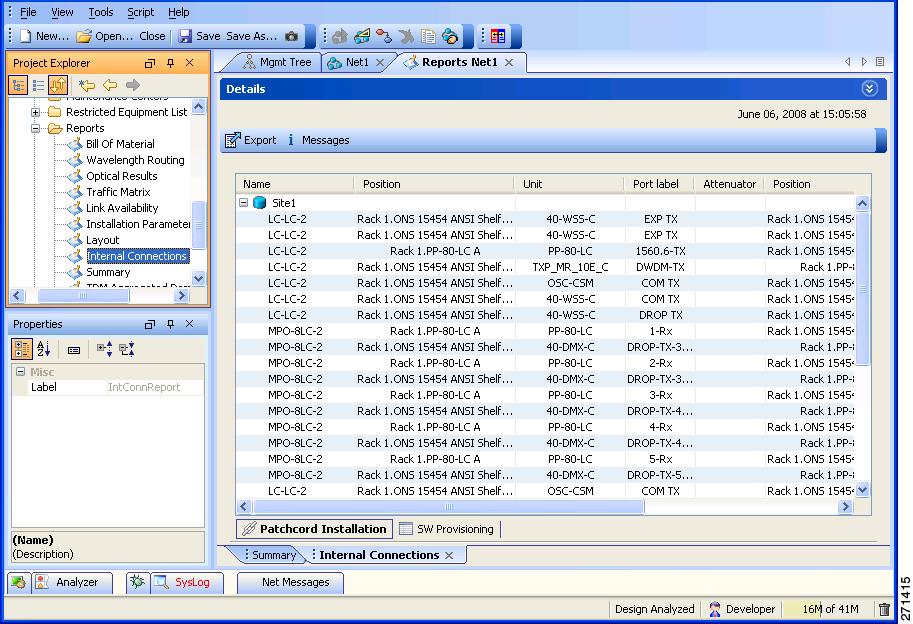Screen dimensions: 913x624
Task: Click the yellow back arrow in Project Explorer
Action: coord(109,86)
